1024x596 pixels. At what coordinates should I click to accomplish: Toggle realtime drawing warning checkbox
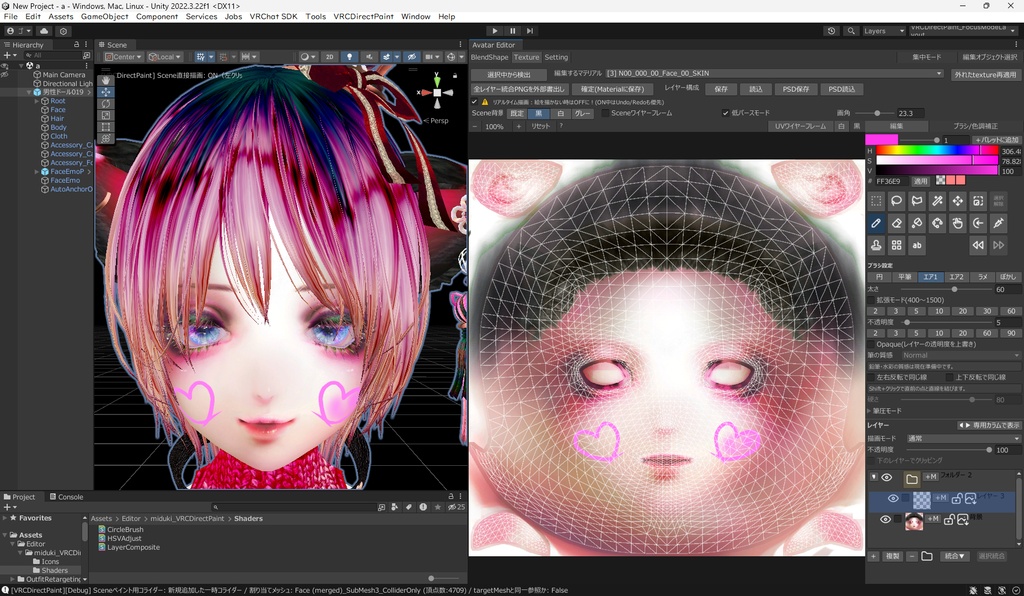[474, 102]
